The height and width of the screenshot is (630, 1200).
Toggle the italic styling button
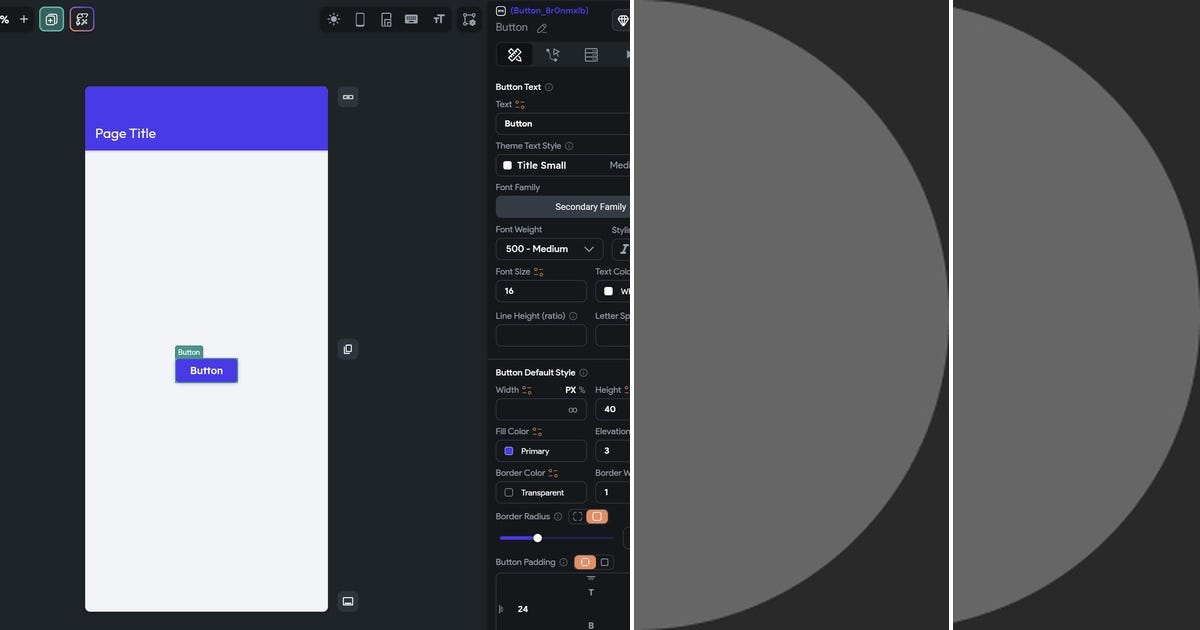click(x=622, y=249)
